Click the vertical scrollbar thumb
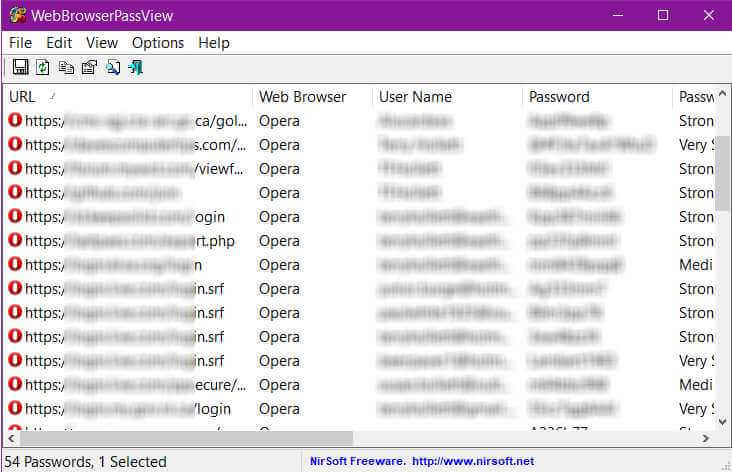 click(723, 172)
